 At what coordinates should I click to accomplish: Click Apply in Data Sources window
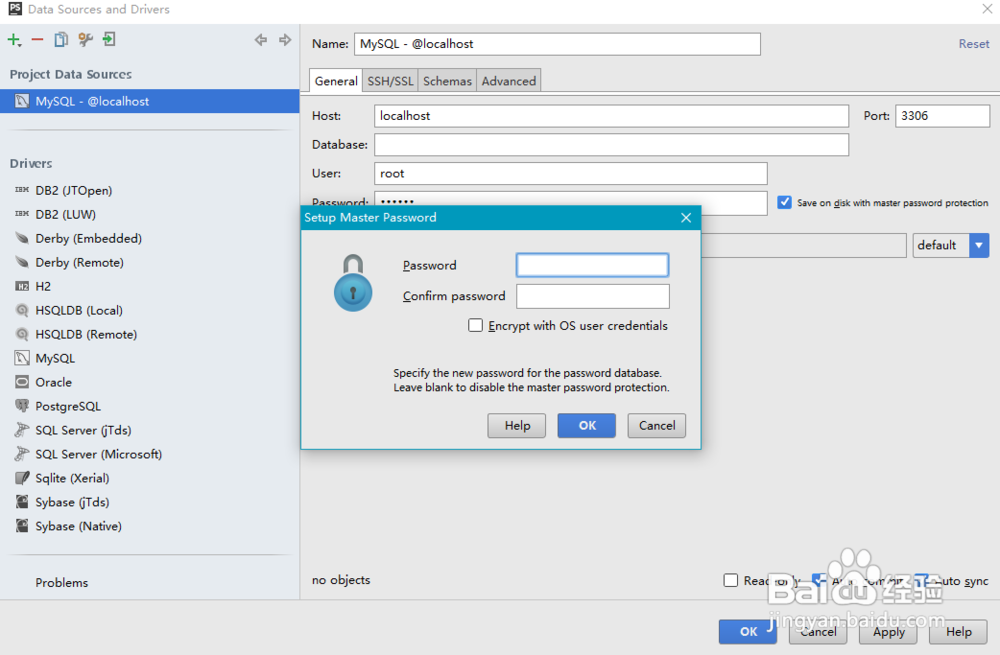888,631
